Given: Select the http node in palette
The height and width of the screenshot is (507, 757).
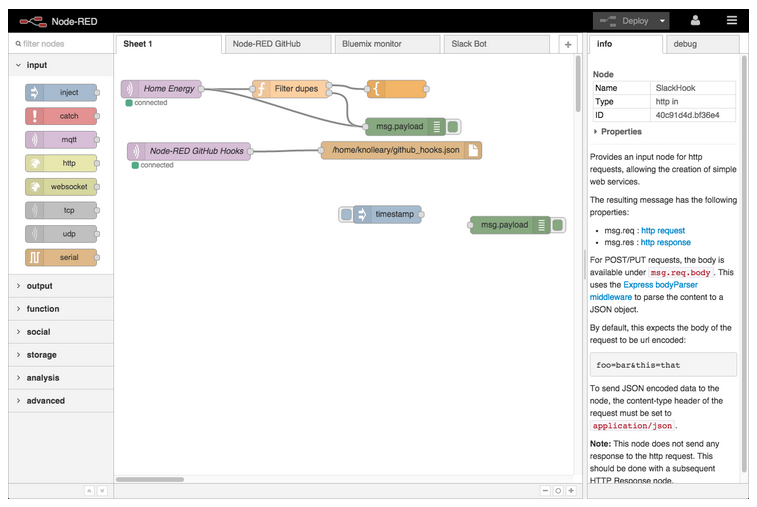Looking at the screenshot, I should point(61,163).
